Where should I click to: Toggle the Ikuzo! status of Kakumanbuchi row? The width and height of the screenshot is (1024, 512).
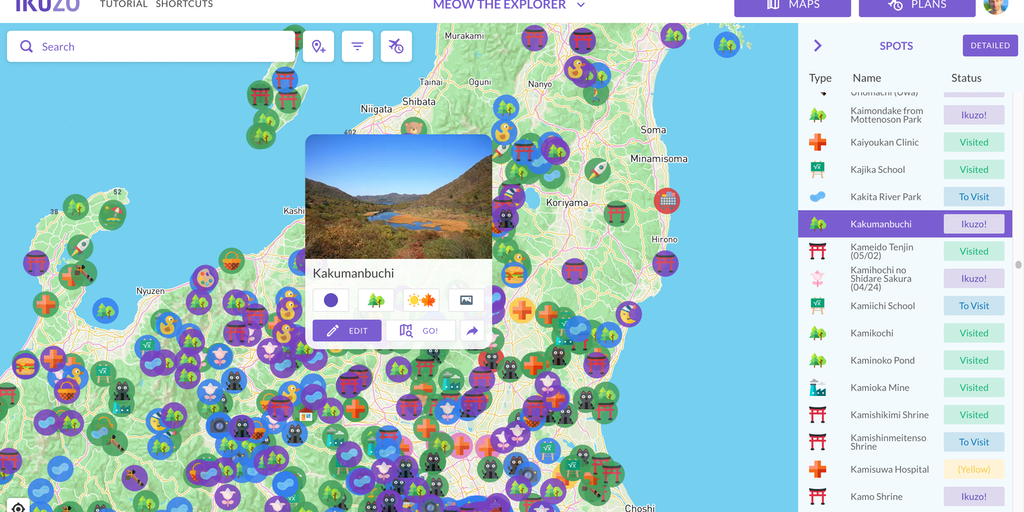tap(973, 224)
